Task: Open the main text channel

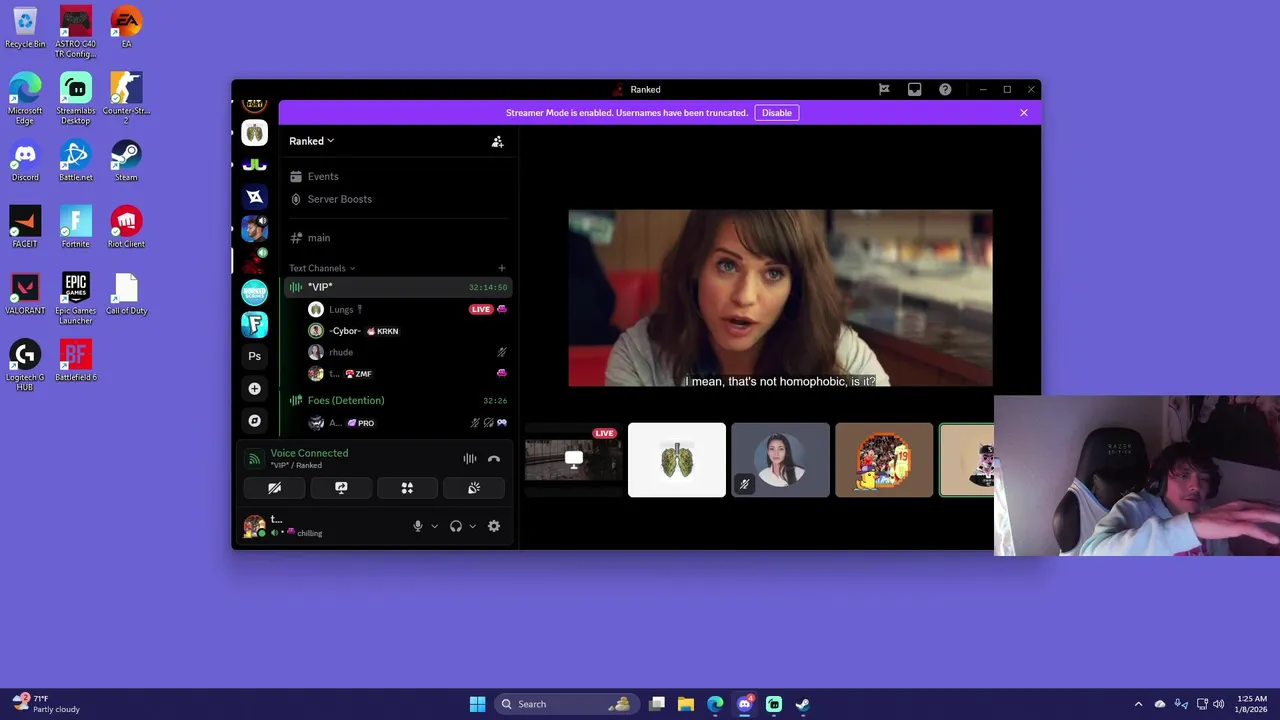Action: (398, 238)
